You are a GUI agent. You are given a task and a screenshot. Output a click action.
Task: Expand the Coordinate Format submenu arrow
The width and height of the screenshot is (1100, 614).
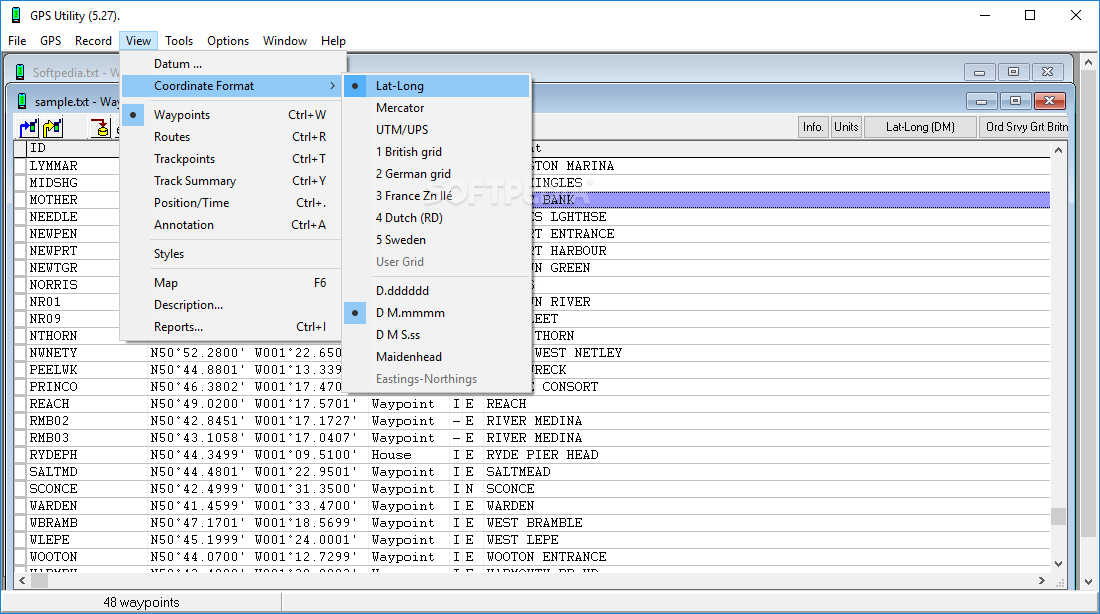[333, 86]
